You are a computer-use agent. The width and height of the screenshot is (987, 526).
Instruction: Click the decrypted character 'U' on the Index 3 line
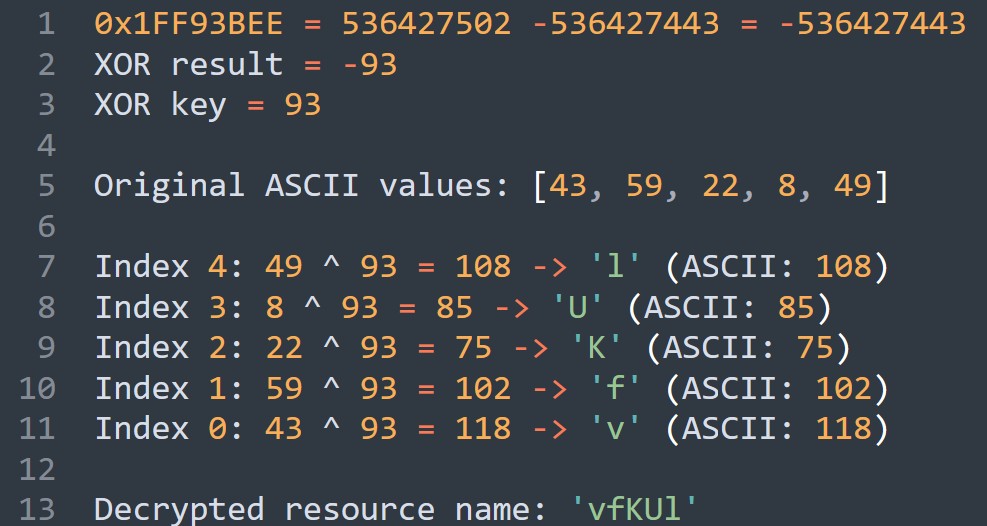pyautogui.click(x=577, y=307)
